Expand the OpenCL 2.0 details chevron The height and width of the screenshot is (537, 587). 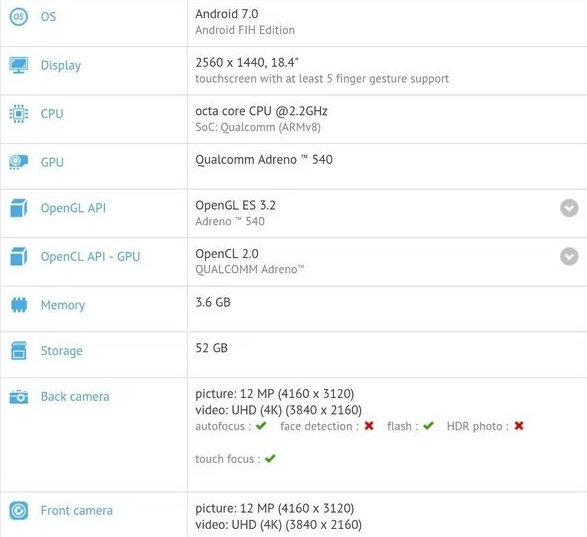click(x=569, y=257)
